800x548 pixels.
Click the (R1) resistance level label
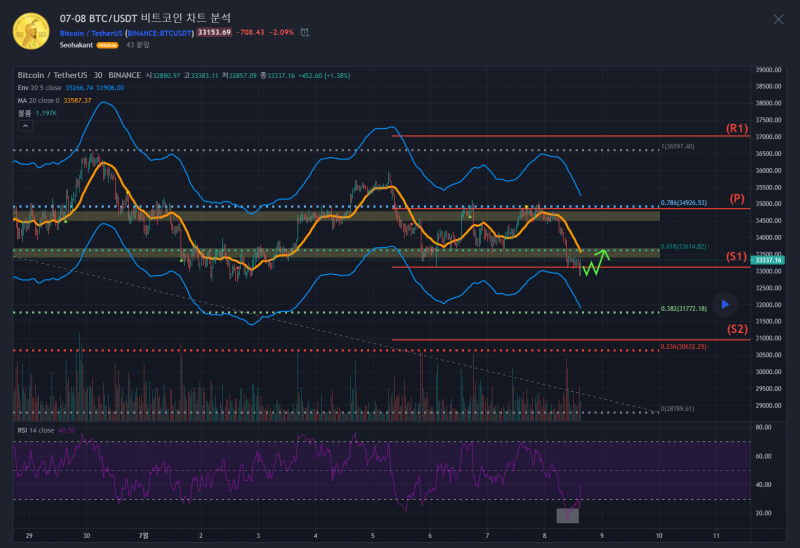coord(736,129)
